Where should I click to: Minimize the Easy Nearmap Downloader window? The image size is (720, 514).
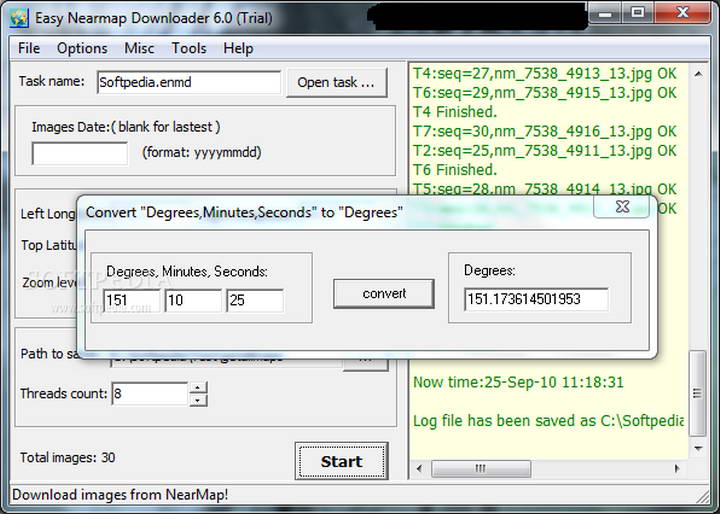click(606, 14)
